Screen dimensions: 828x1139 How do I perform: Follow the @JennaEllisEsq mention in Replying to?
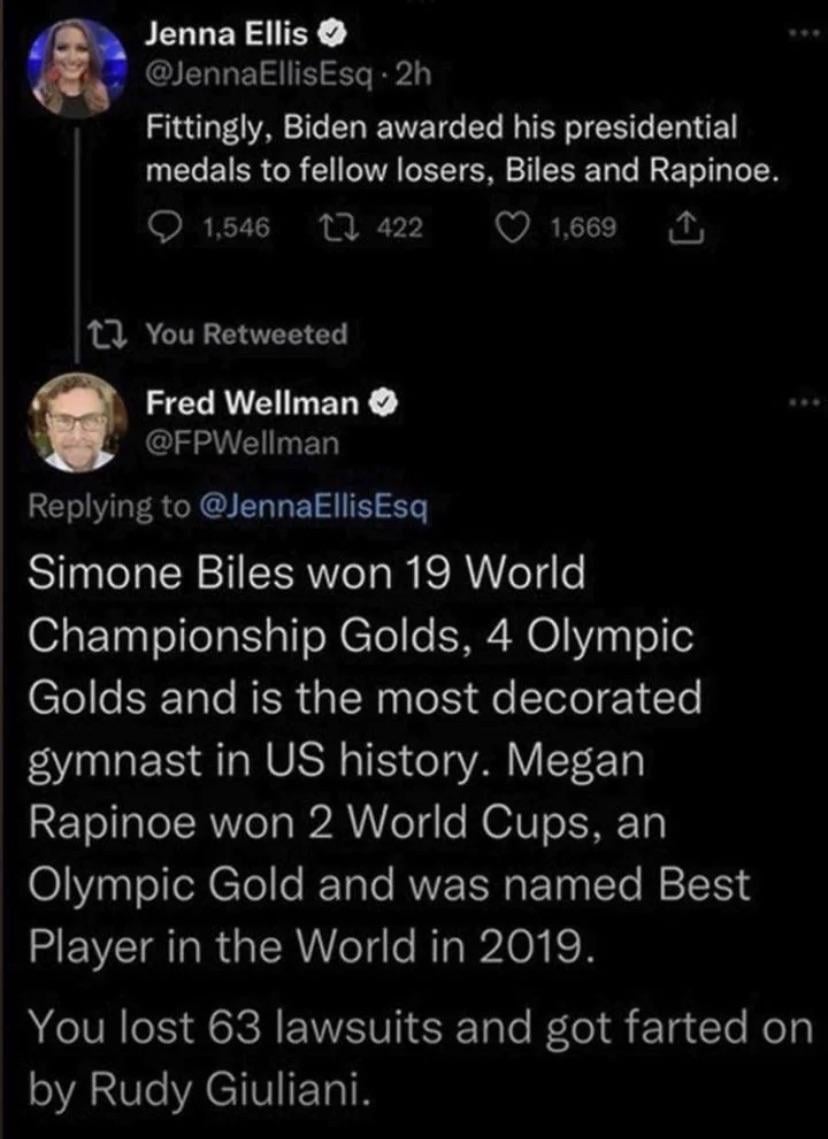[314, 506]
